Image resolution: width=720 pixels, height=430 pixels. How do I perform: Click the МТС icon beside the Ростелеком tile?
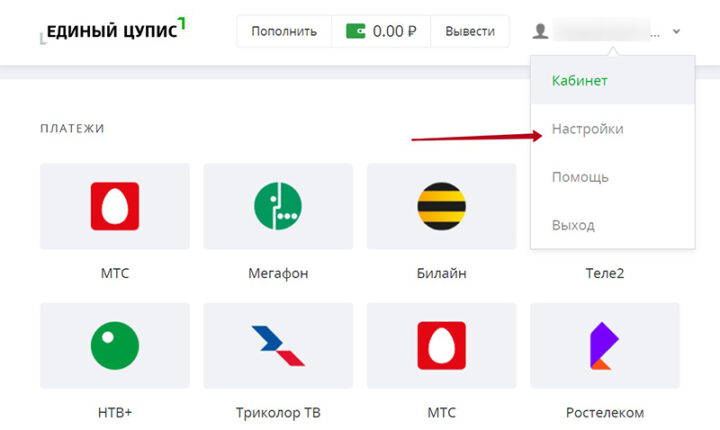(x=441, y=346)
